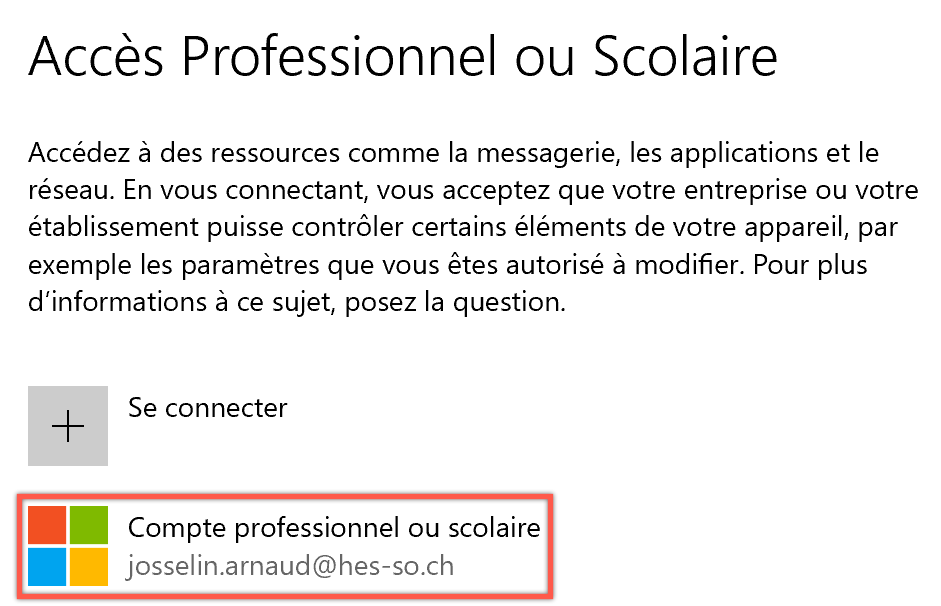Click the Se connecter label

208,408
